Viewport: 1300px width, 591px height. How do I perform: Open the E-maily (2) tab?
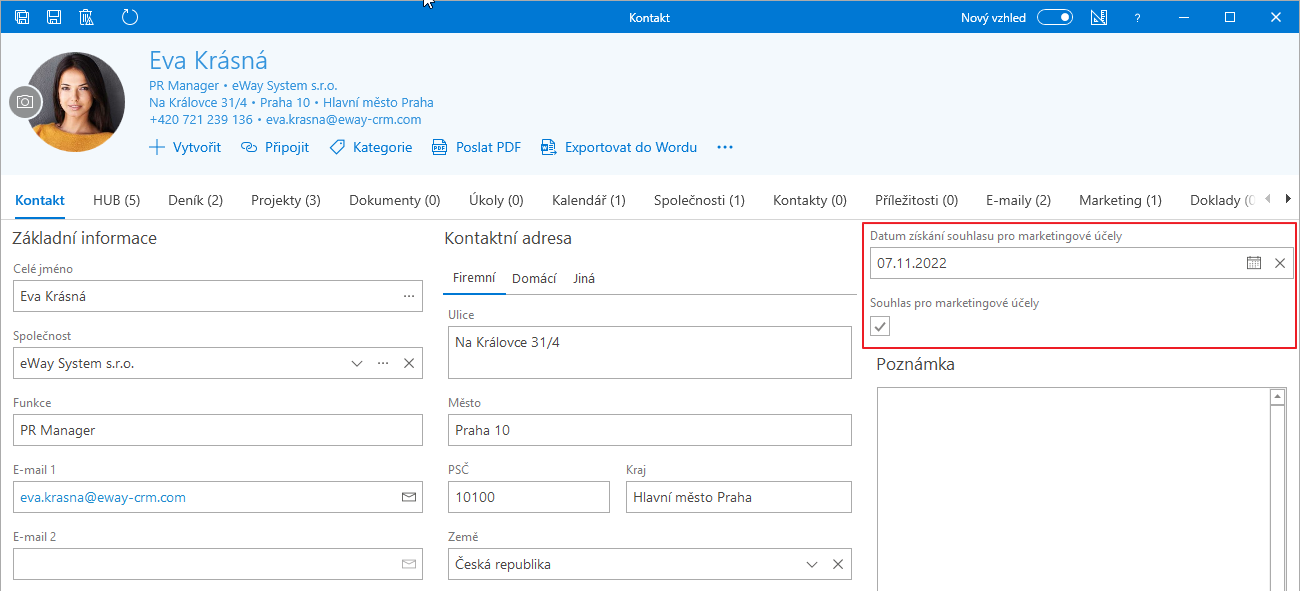[x=1018, y=200]
